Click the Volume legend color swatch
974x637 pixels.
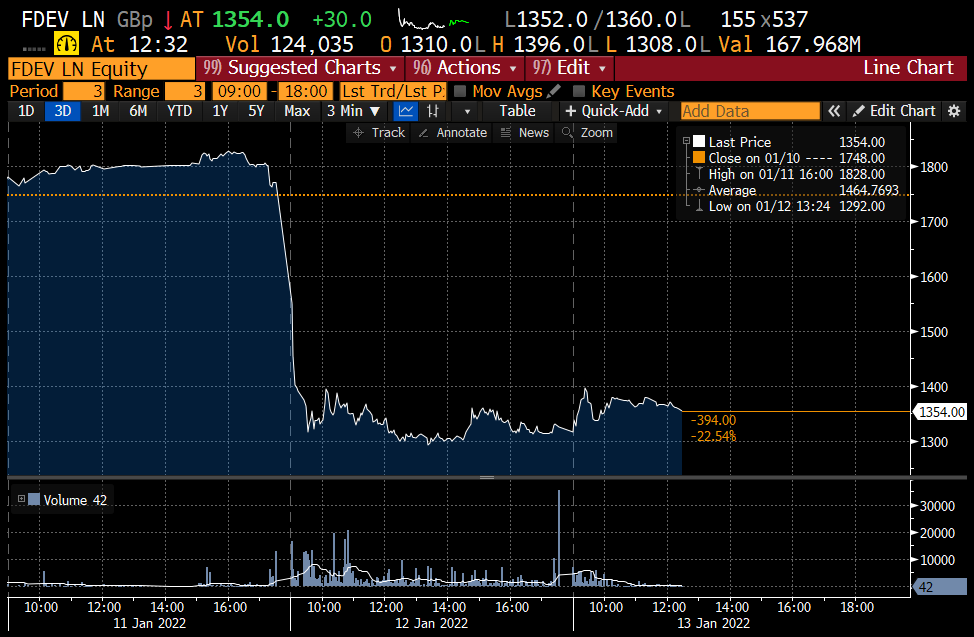coord(34,500)
